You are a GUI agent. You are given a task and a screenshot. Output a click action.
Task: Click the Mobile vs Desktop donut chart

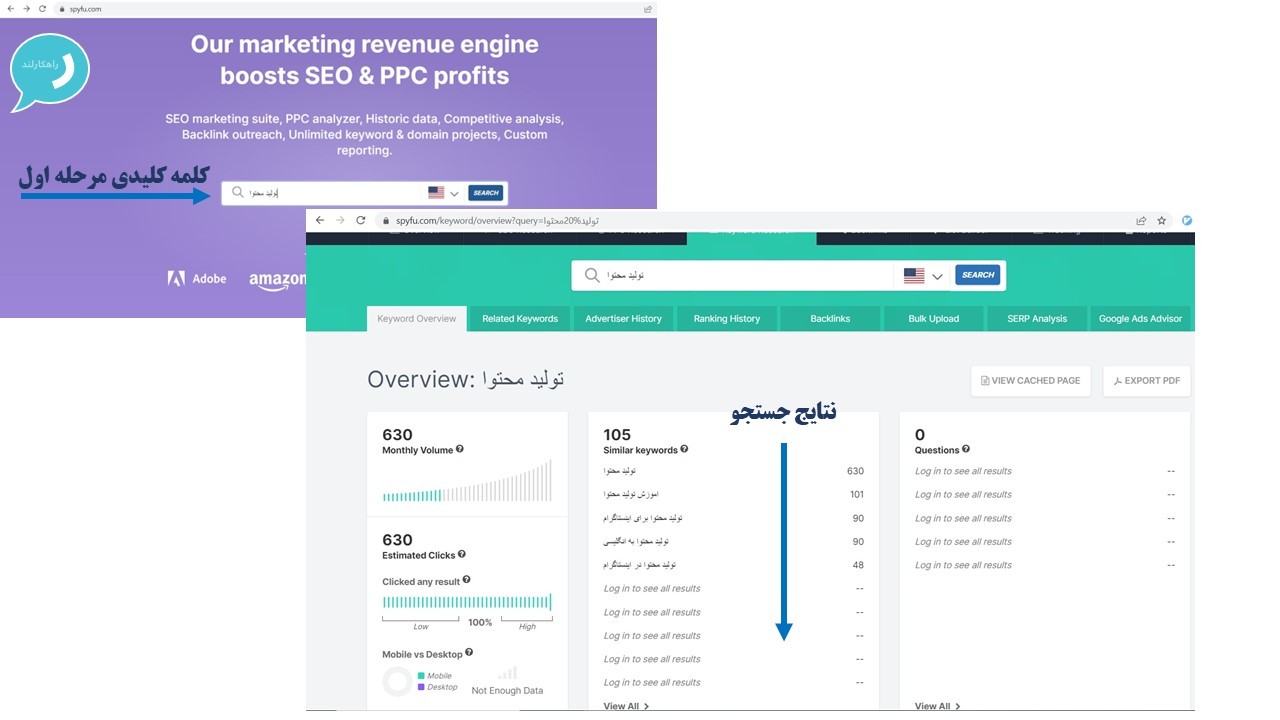pos(398,682)
